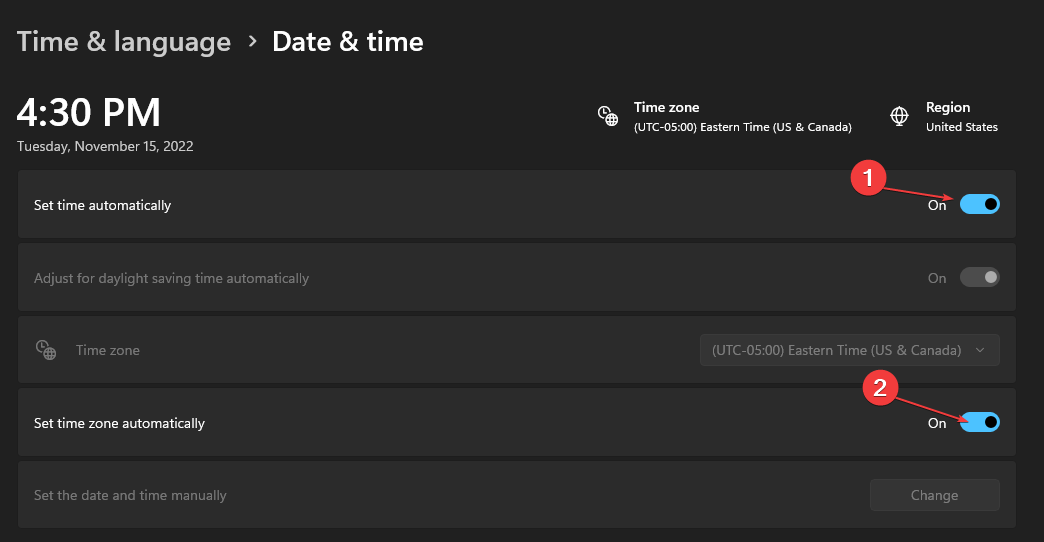Viewport: 1044px width, 542px height.
Task: Select the Set time automatically row label
Action: 103,205
